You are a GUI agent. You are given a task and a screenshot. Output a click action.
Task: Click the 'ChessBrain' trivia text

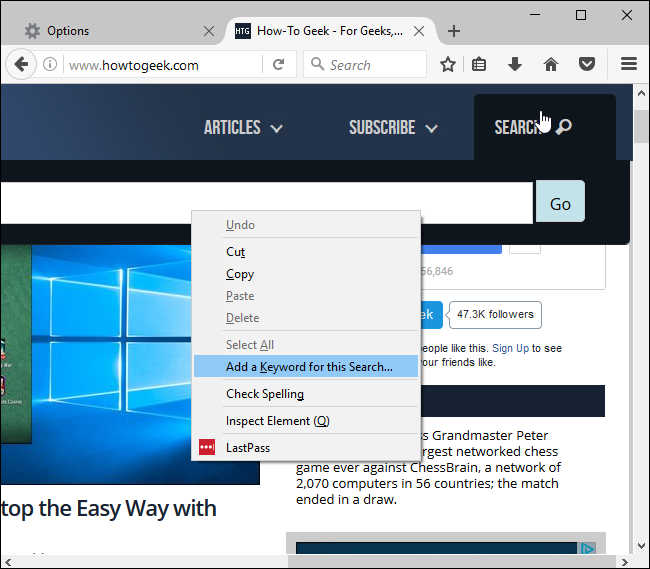(445, 467)
